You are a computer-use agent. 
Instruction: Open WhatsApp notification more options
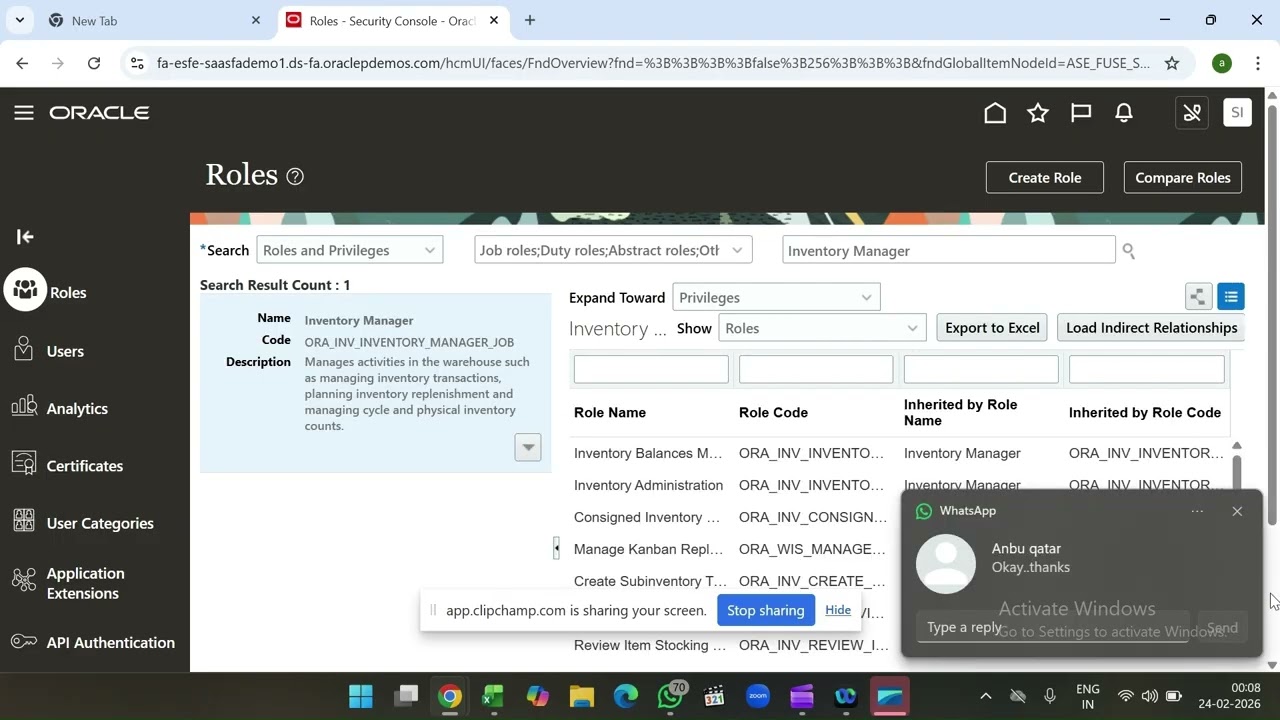[x=1197, y=511]
